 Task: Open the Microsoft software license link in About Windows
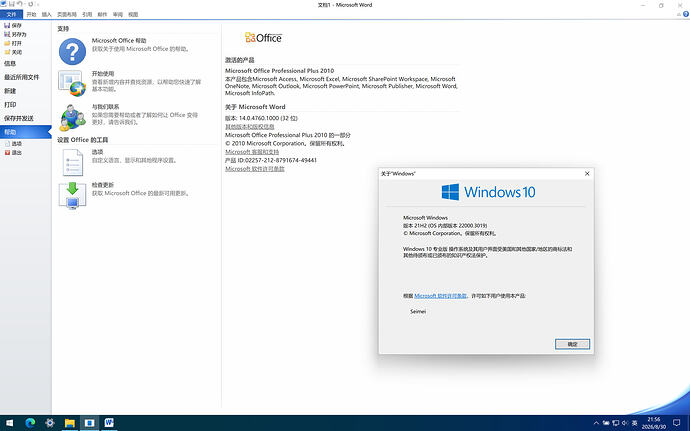coord(440,296)
